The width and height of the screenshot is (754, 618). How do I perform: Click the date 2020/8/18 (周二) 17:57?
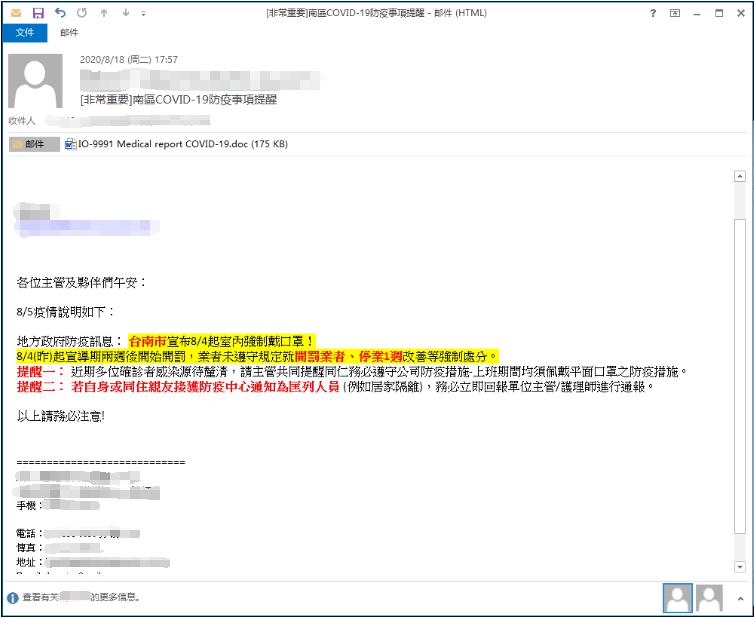129,60
